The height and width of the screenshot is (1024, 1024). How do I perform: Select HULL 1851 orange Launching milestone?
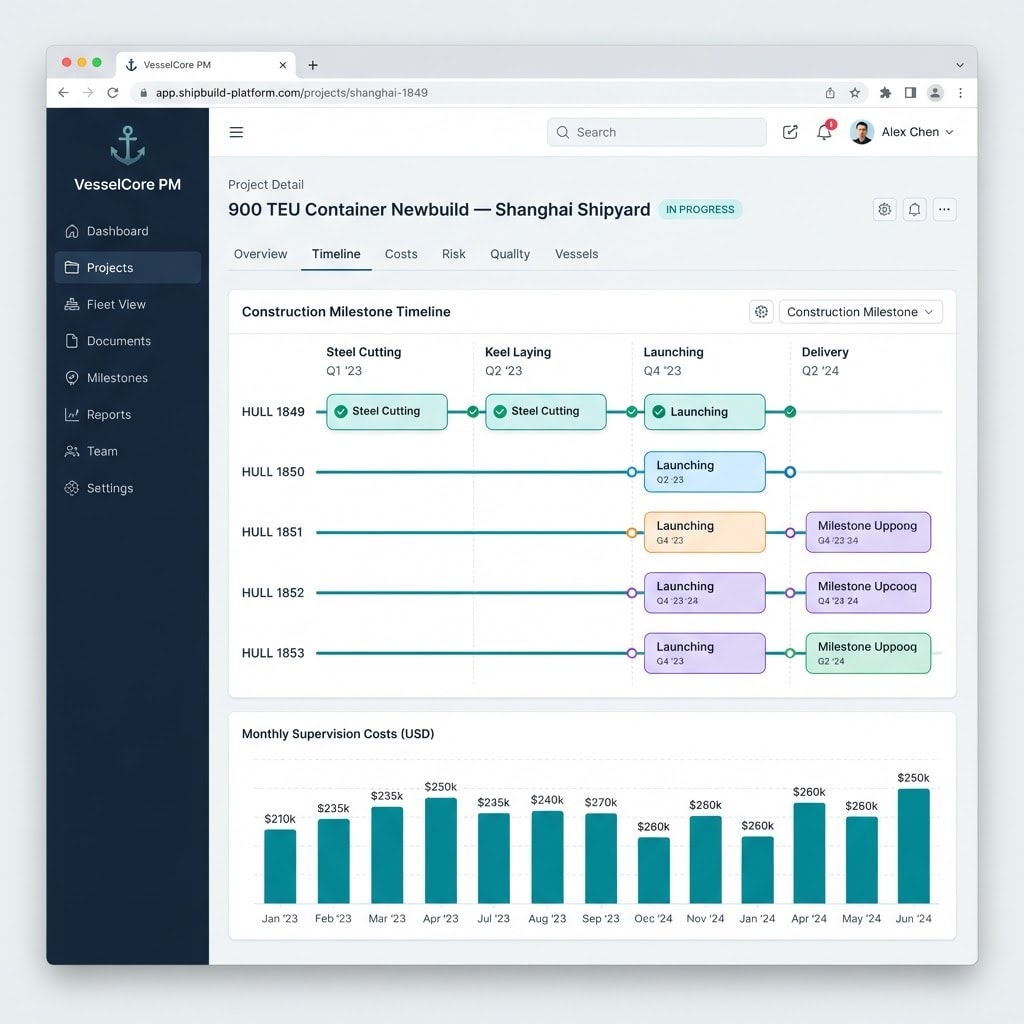(x=705, y=532)
